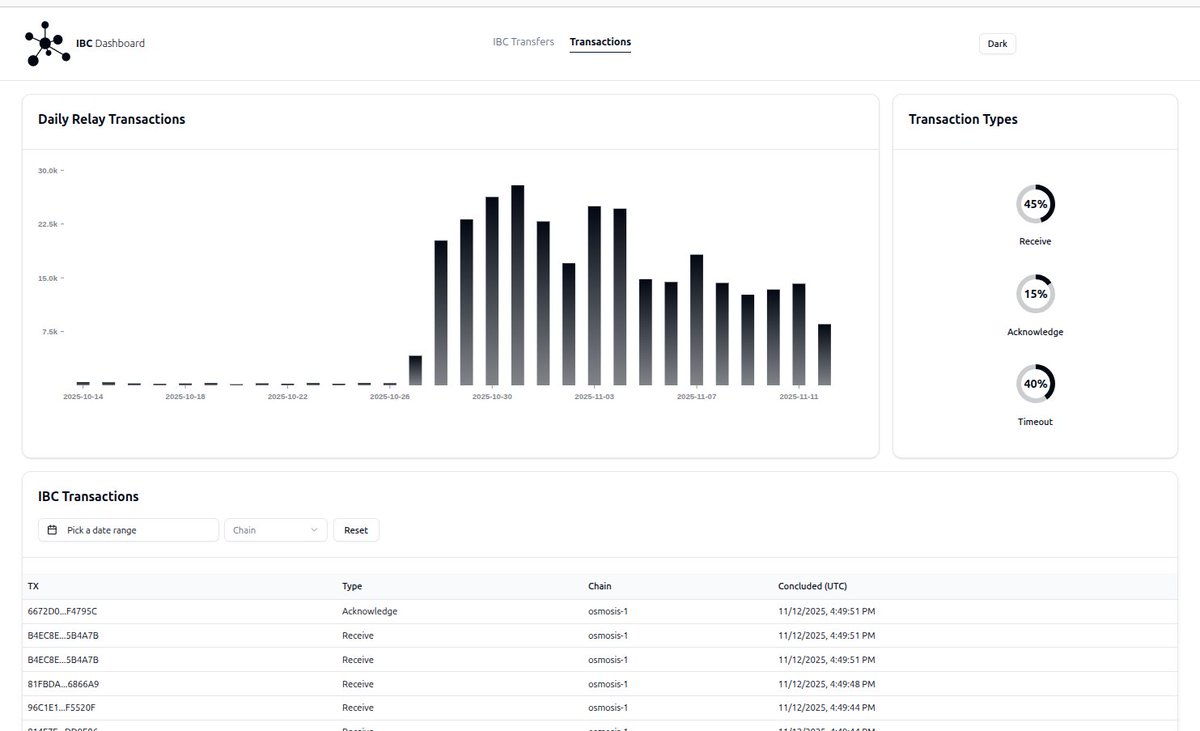Click the calendar icon in date range picker
1200x731 pixels.
(52, 530)
